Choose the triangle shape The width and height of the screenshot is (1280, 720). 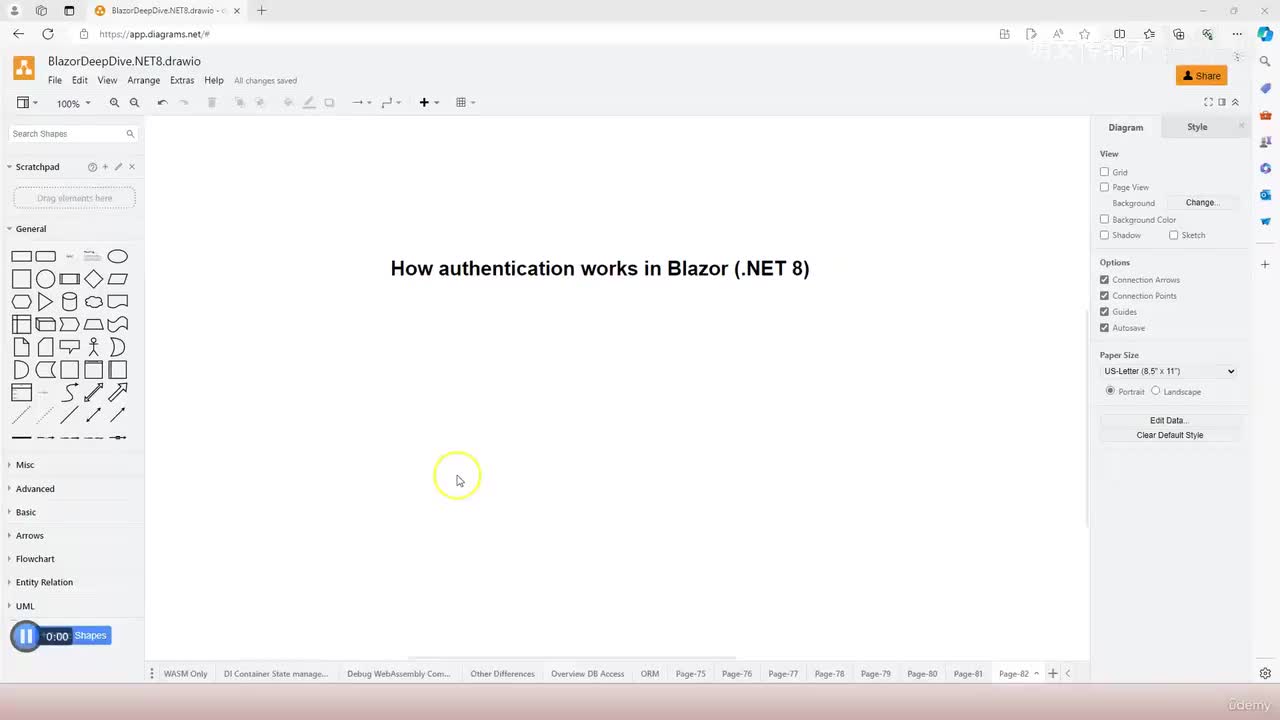[x=45, y=302]
